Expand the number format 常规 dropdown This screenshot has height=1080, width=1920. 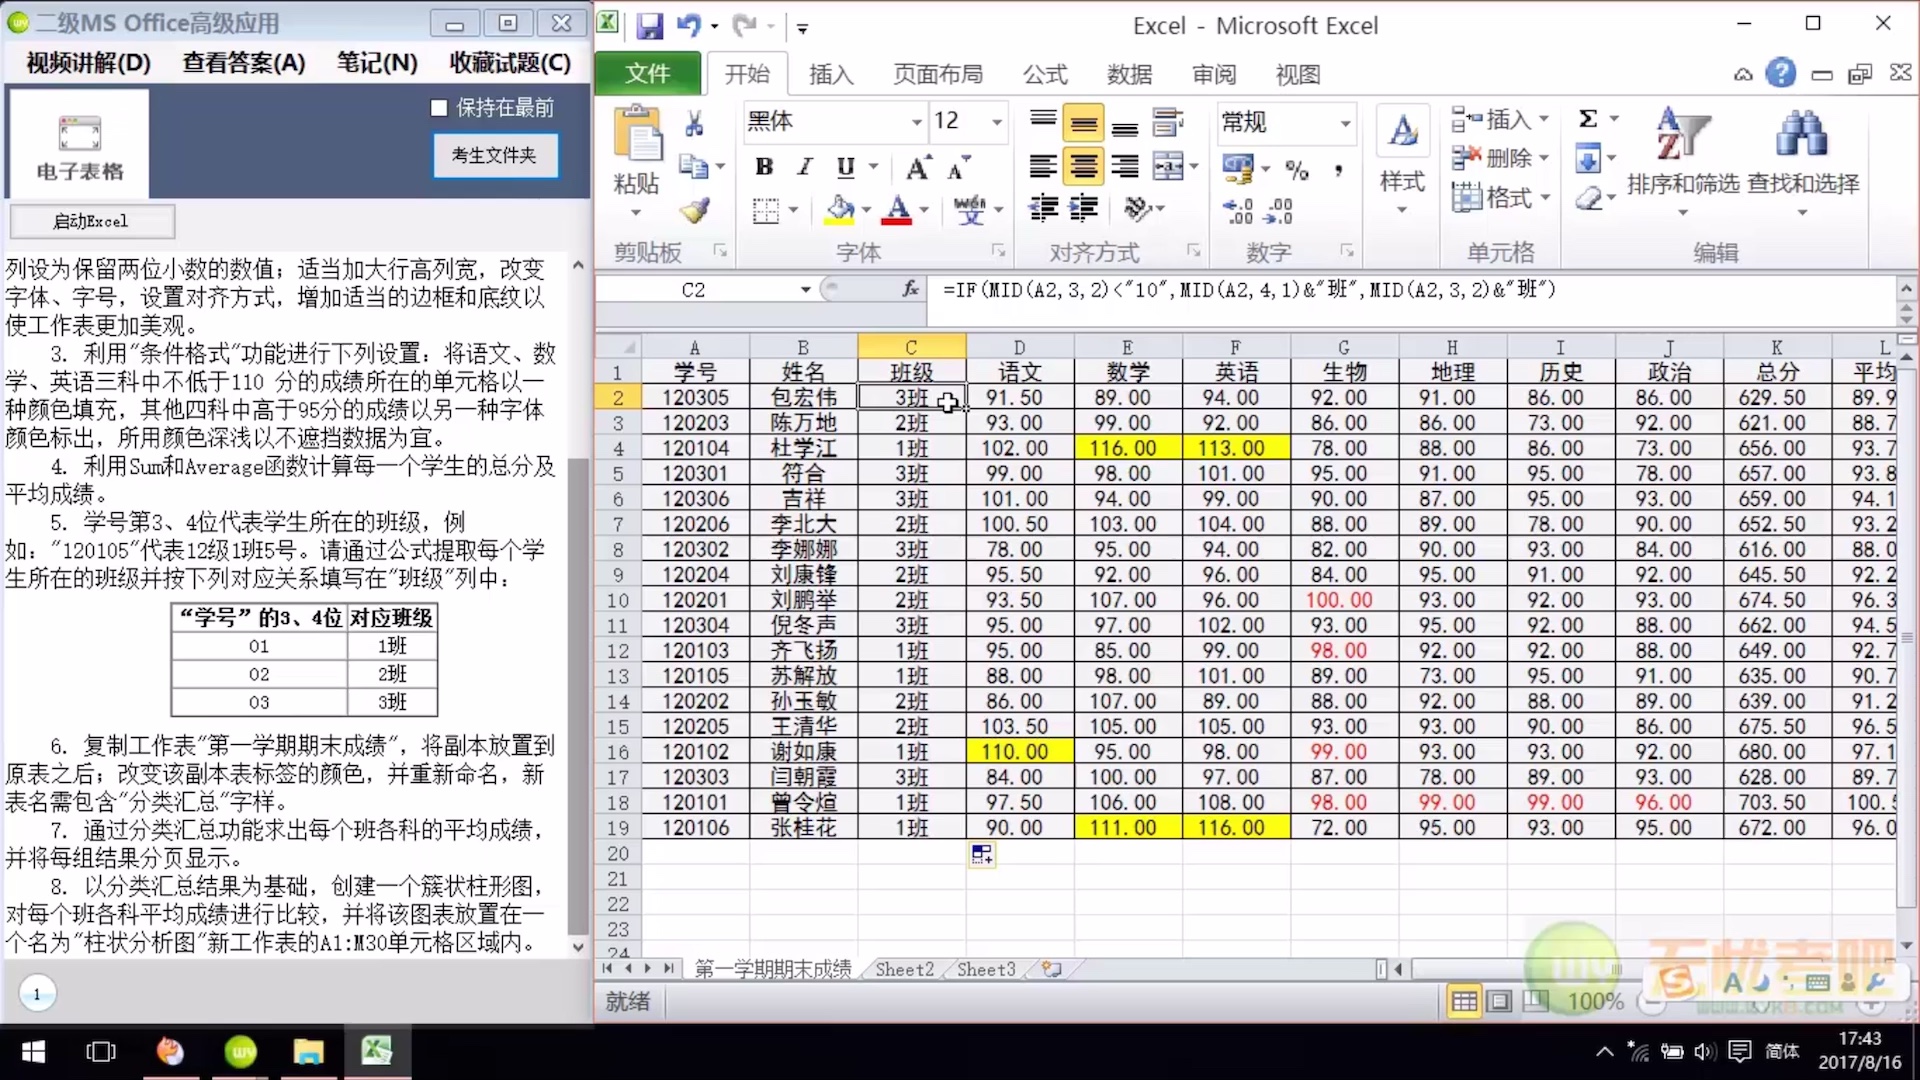(1345, 123)
